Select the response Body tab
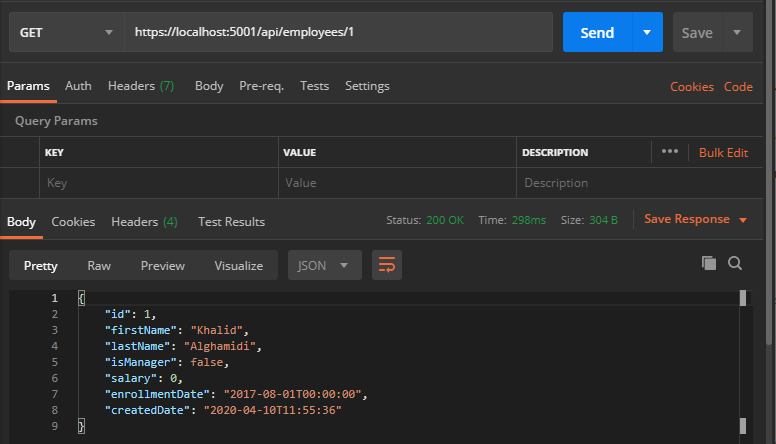776x444 pixels. (x=21, y=222)
